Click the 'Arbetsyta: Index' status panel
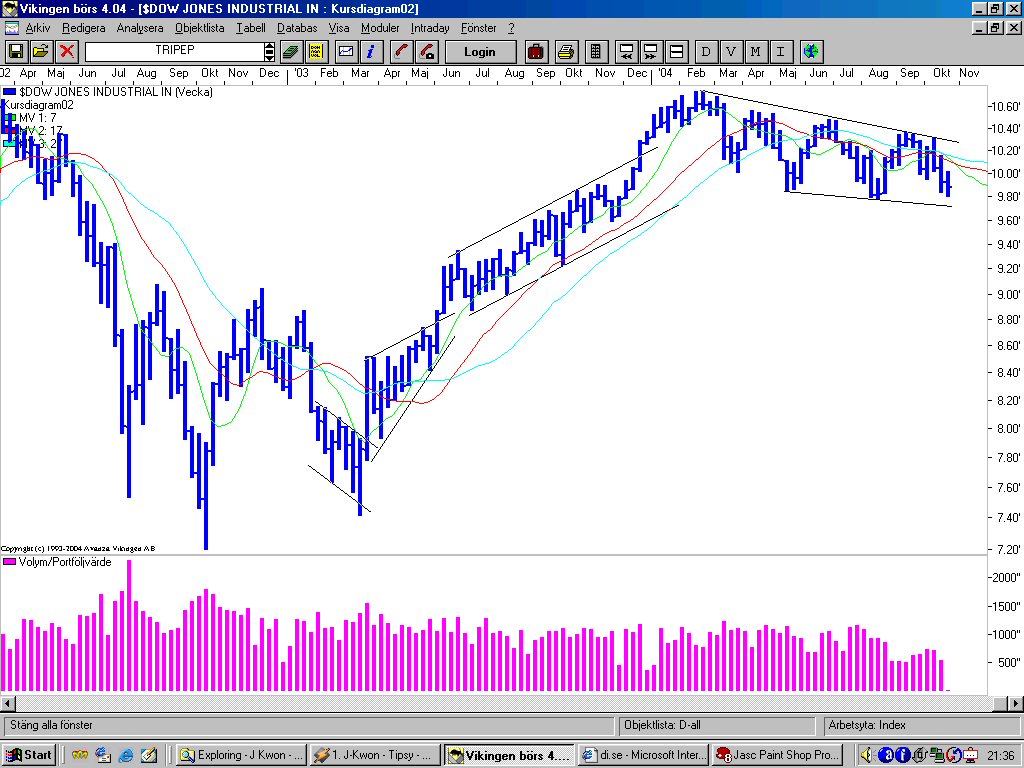 [x=920, y=726]
